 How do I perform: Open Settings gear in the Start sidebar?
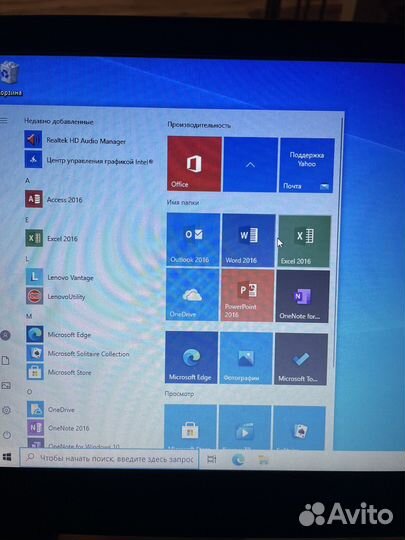click(x=6, y=410)
